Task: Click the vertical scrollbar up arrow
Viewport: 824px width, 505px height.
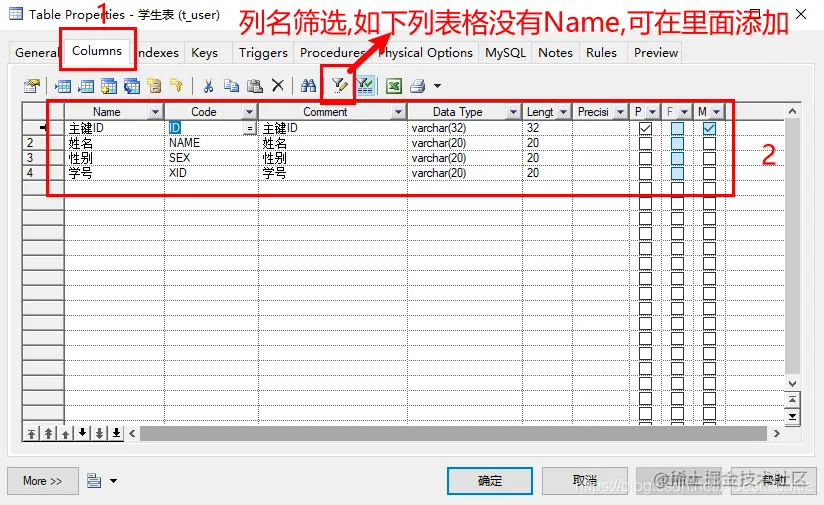Action: click(792, 111)
